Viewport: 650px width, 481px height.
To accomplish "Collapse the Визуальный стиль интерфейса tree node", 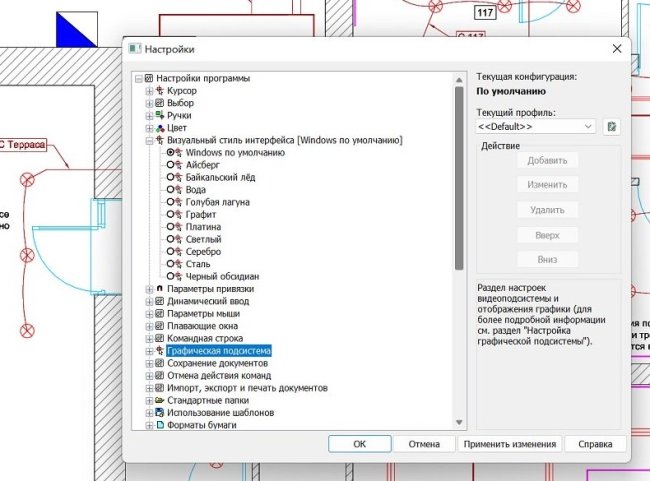I will [x=149, y=141].
